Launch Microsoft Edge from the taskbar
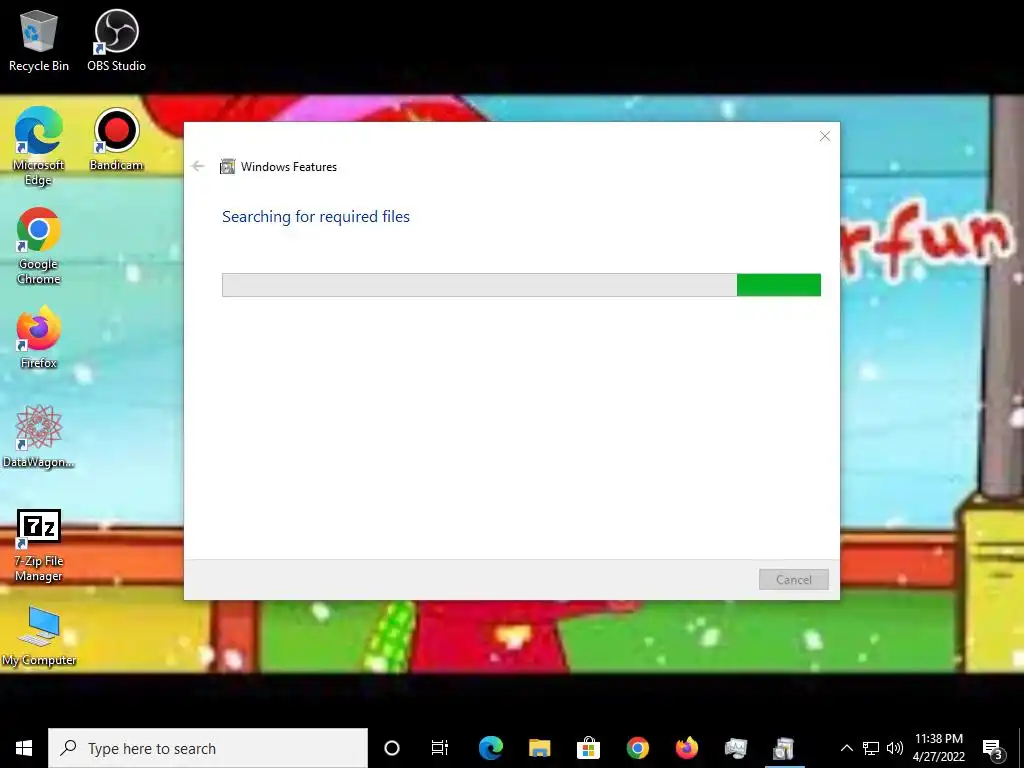This screenshot has height=768, width=1024. tap(490, 748)
